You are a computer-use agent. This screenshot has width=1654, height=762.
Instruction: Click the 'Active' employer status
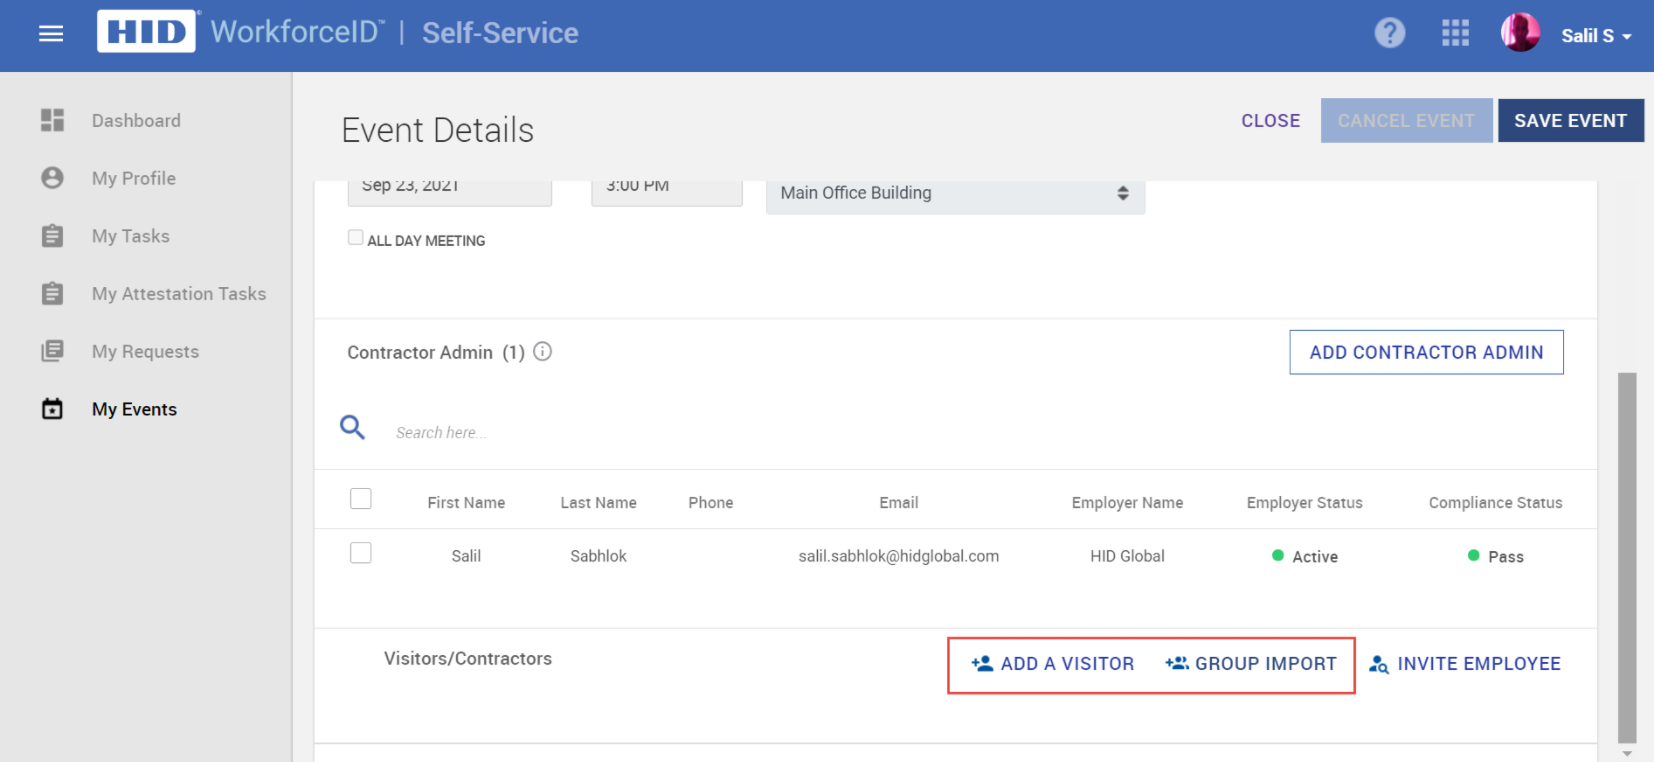[1304, 556]
